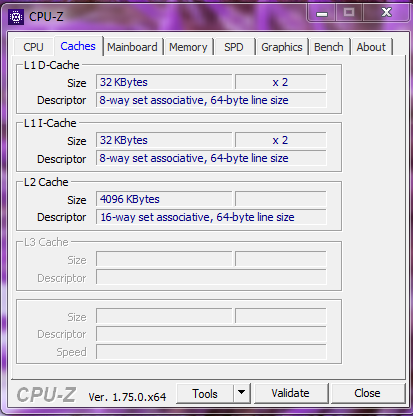The width and height of the screenshot is (413, 416).
Task: Click the CPU-Z application icon in title bar
Action: point(16,17)
